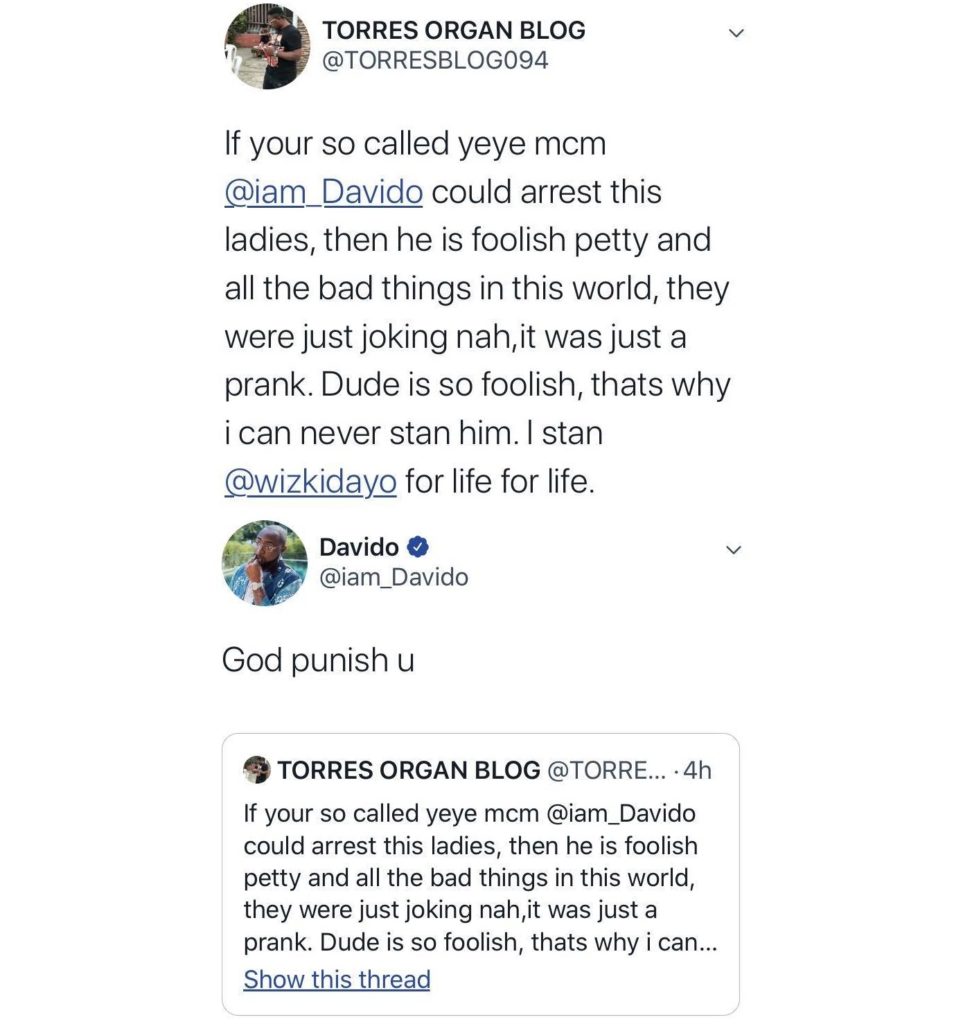Click "Show this thread" link
This screenshot has height=1024, width=963.
pos(337,979)
